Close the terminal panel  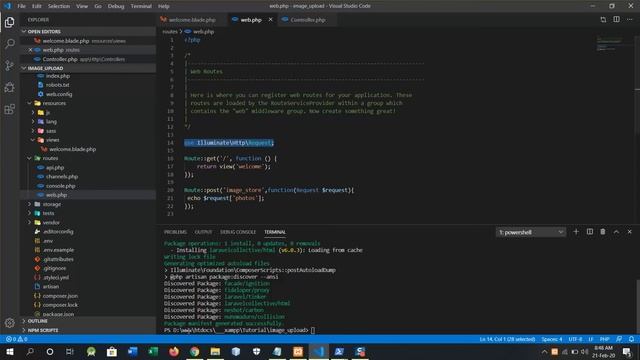[x=629, y=232]
